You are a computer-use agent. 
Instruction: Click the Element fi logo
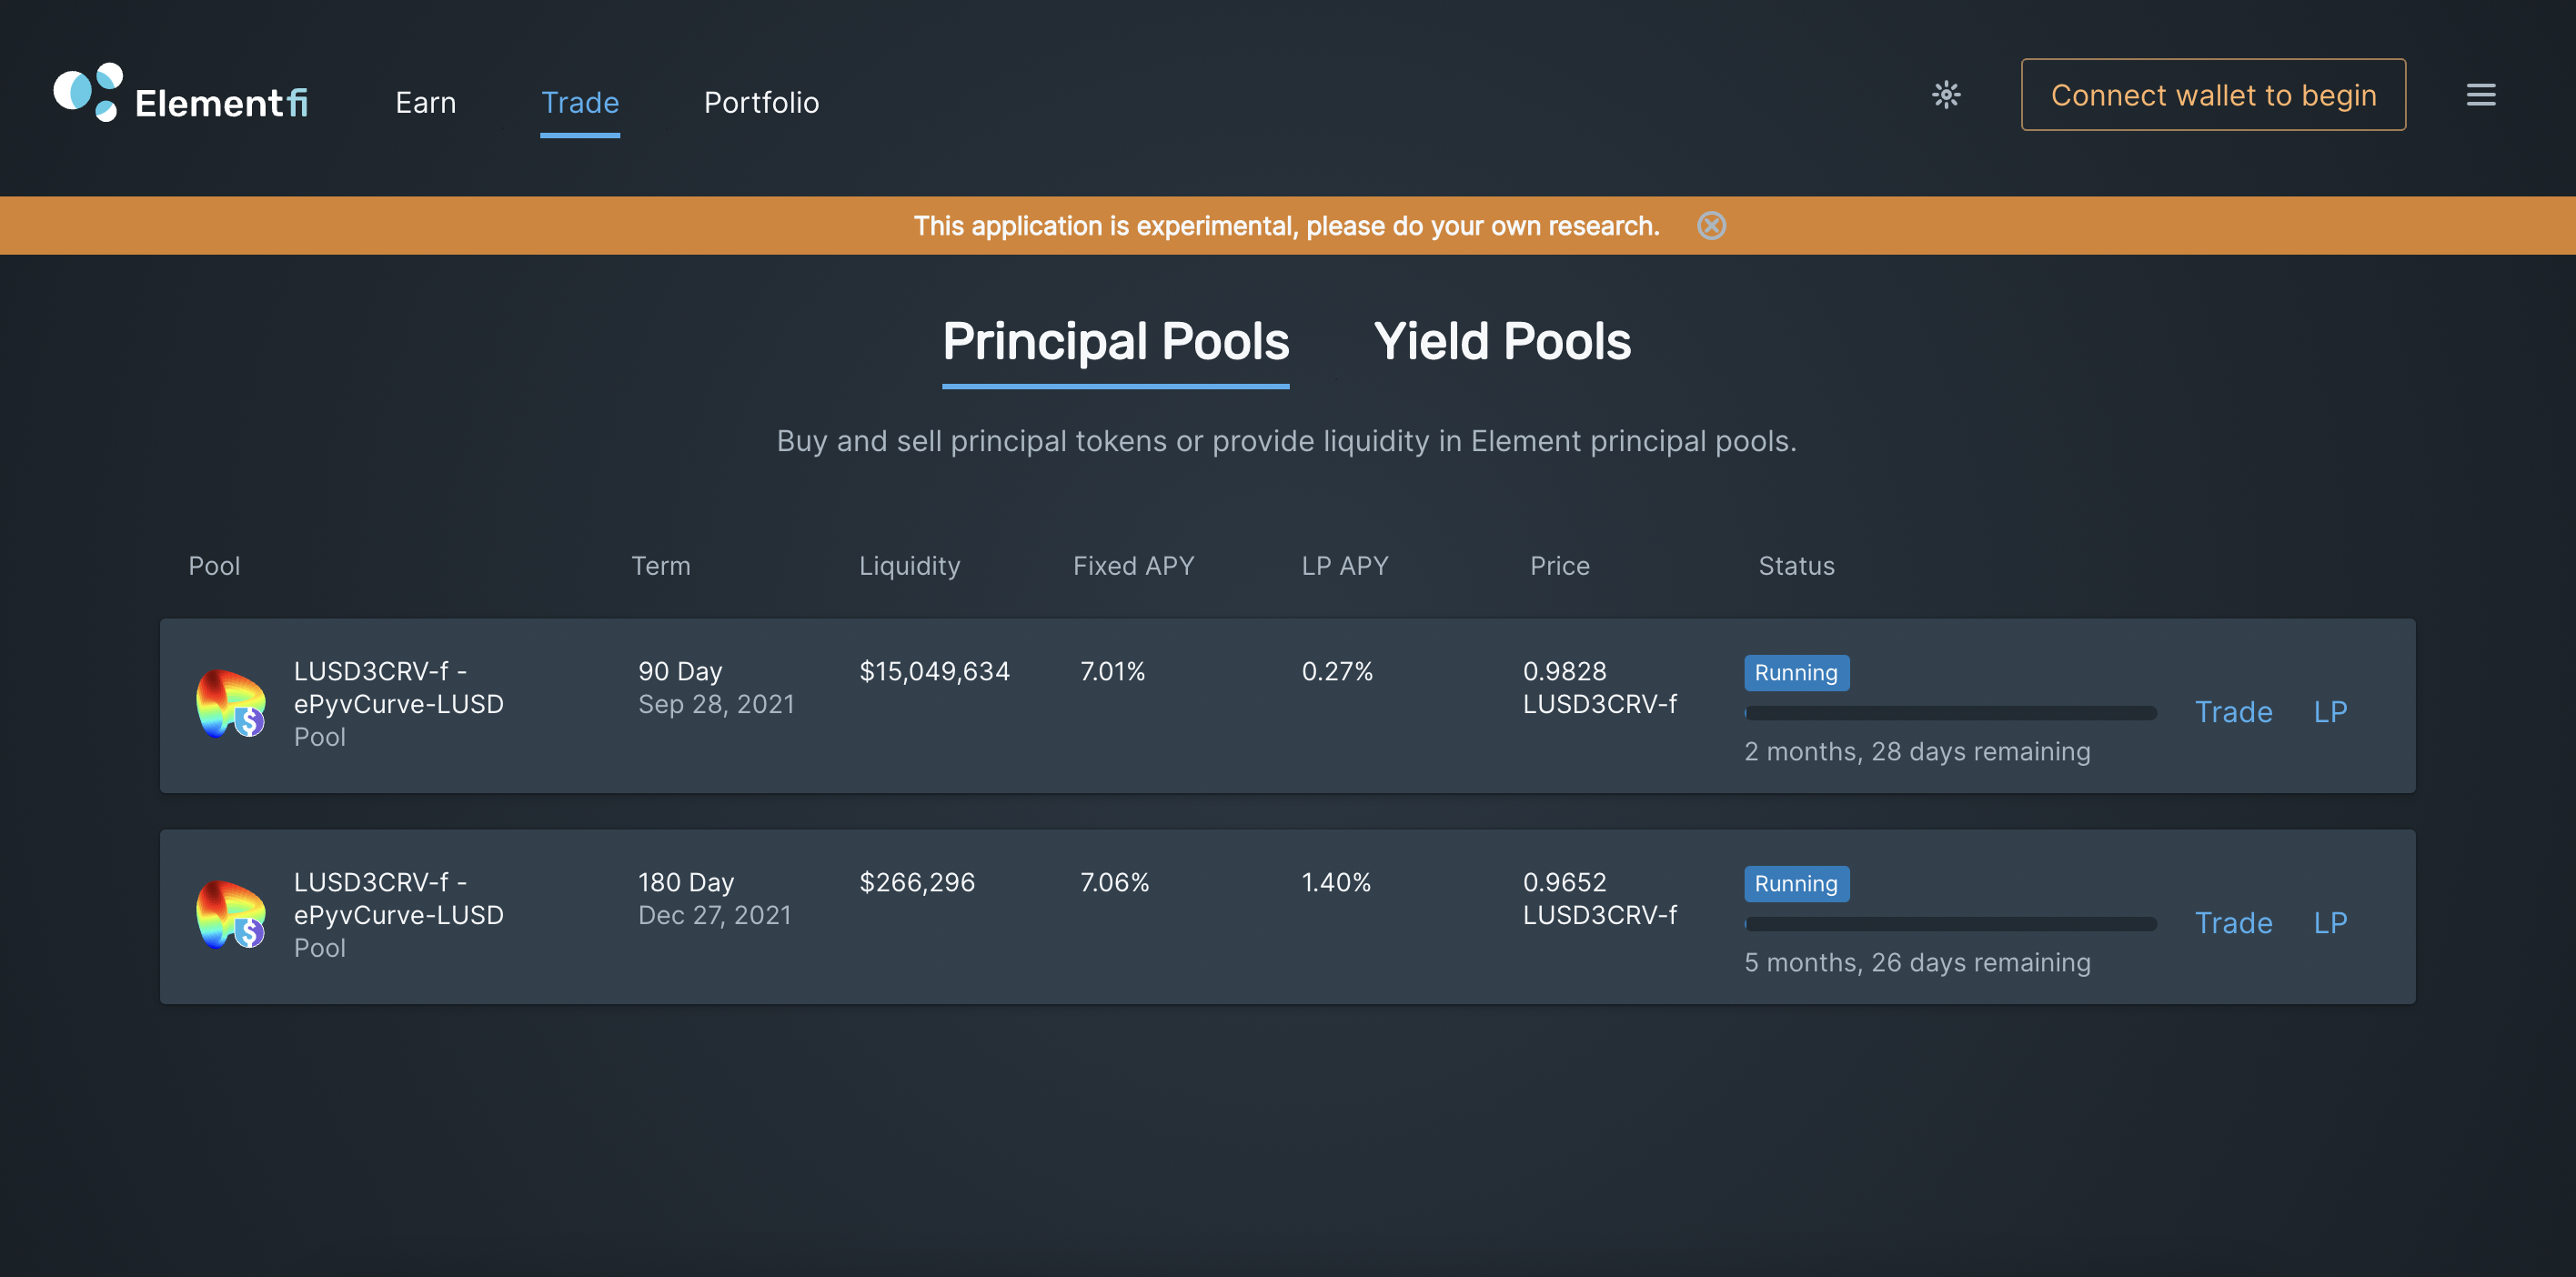coord(180,97)
